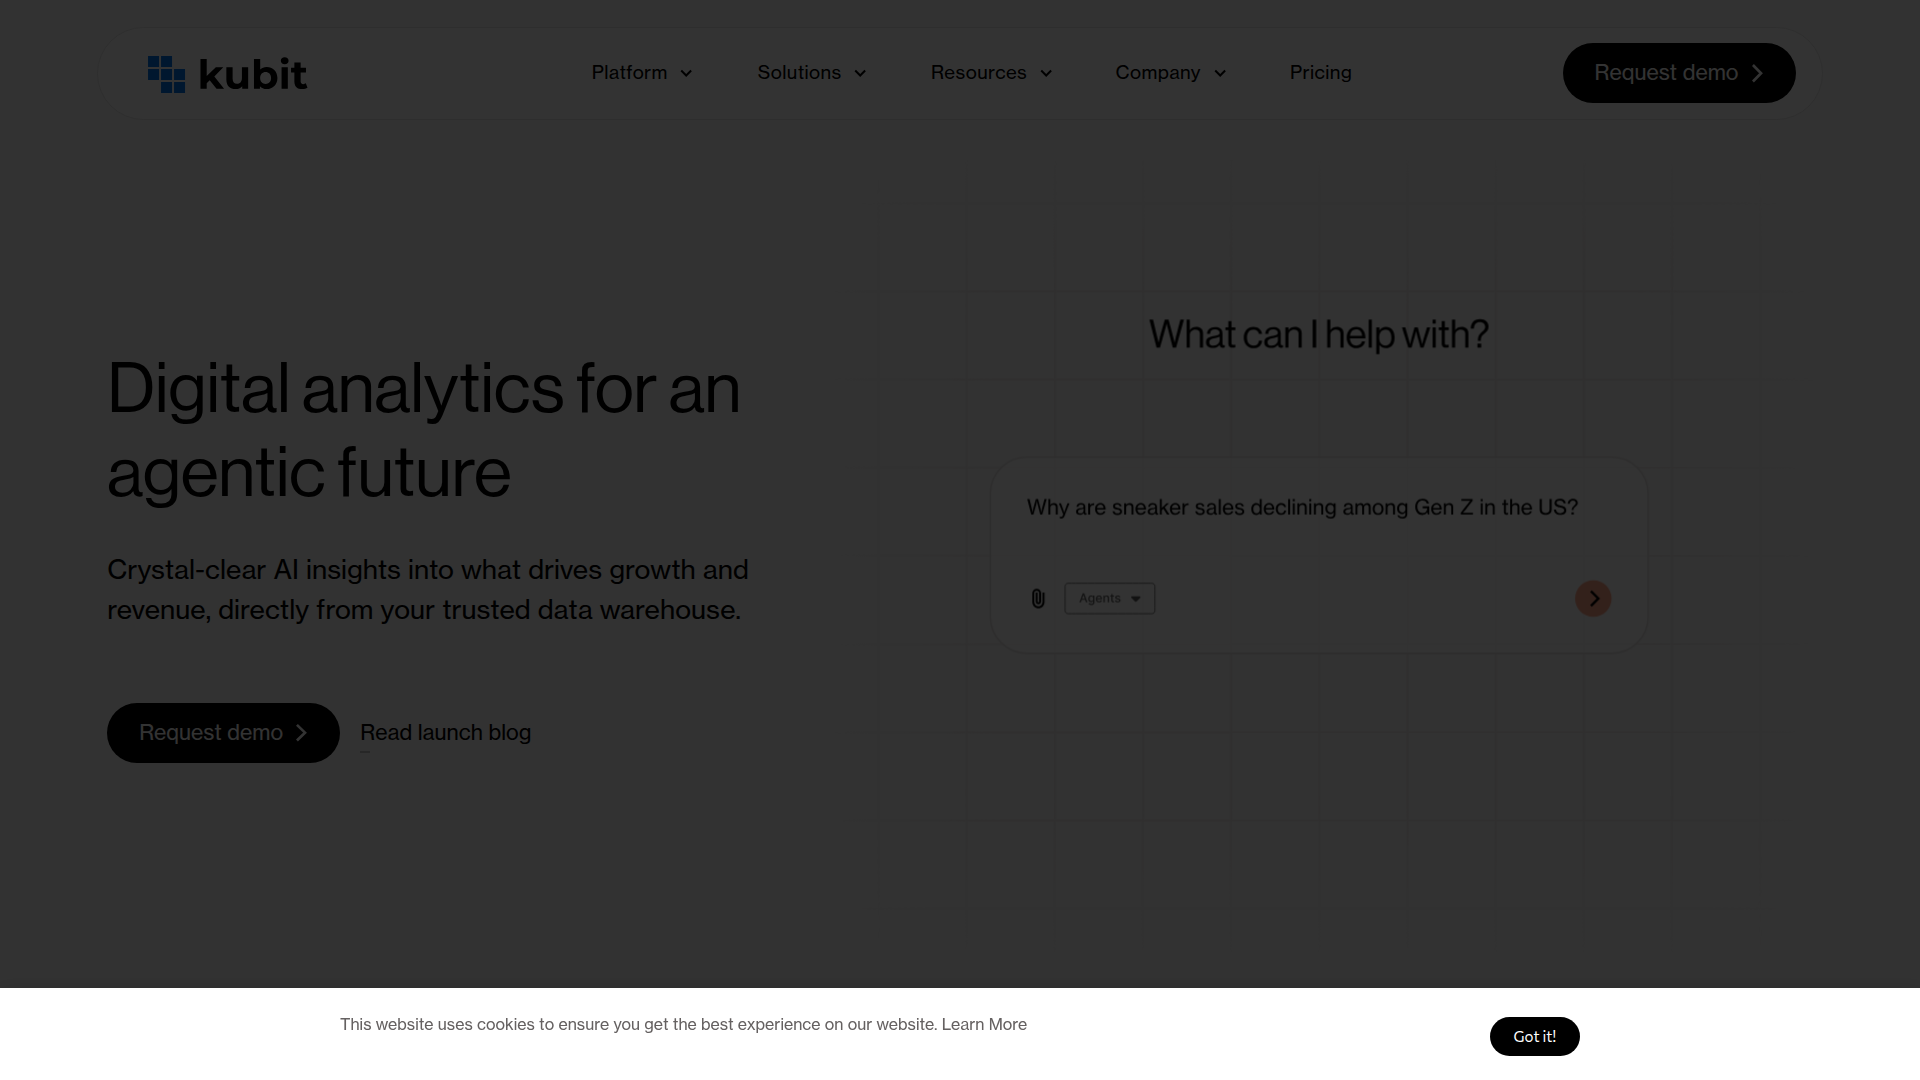Expand the Platform menu chevron
This screenshot has width=1920, height=1080.
686,73
